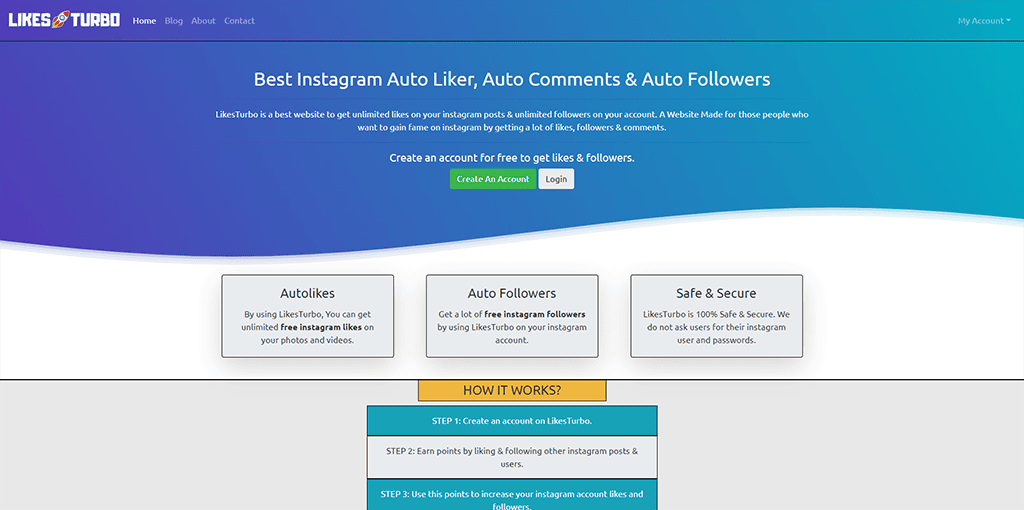The image size is (1024, 510).
Task: Open the About page link
Action: (x=203, y=21)
